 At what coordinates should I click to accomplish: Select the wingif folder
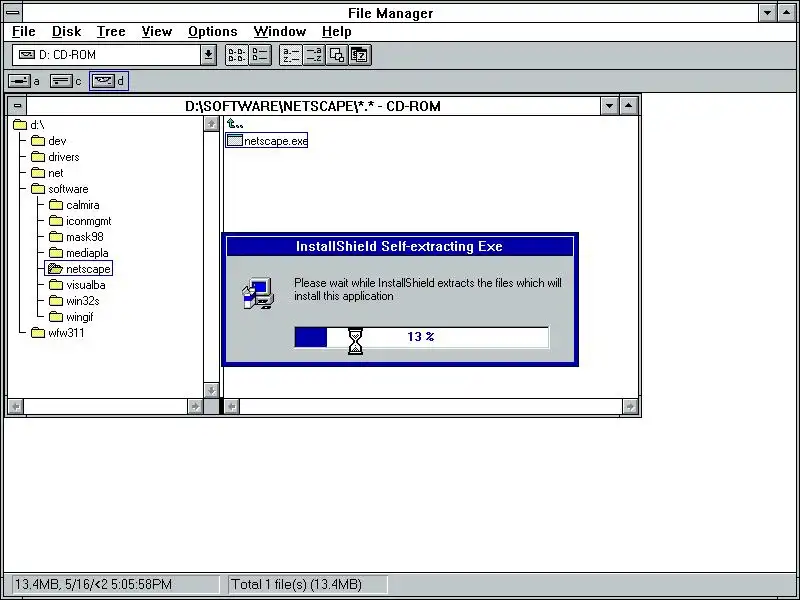(71, 317)
